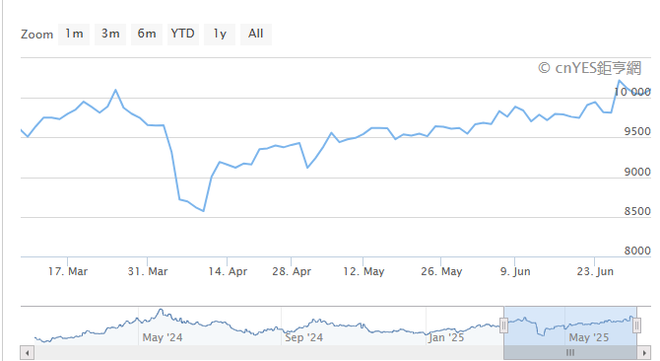Choose the 6m zoom range

(x=146, y=34)
